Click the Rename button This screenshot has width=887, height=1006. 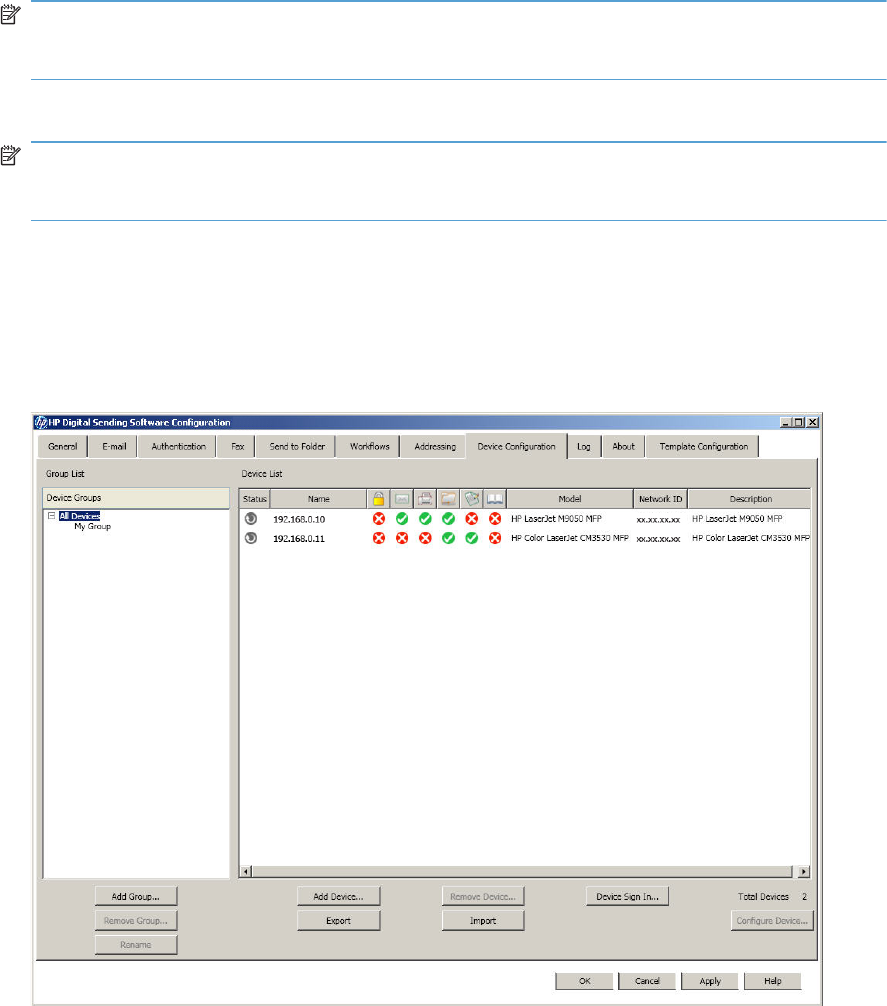tap(135, 944)
